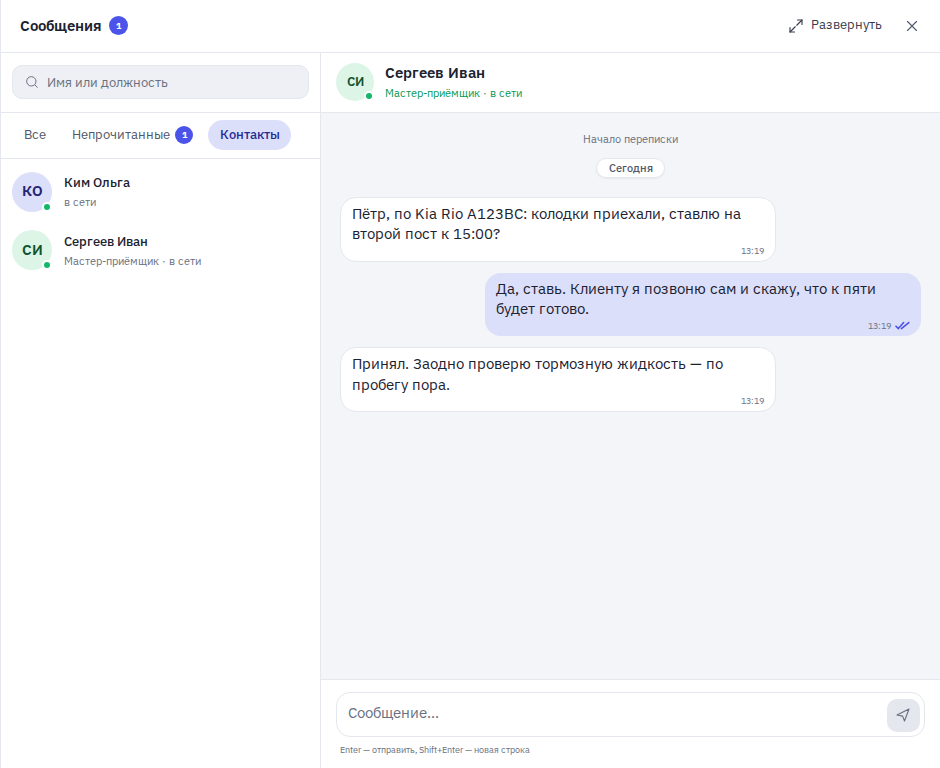Click the Начало переписки label
The height and width of the screenshot is (768, 940).
[630, 139]
